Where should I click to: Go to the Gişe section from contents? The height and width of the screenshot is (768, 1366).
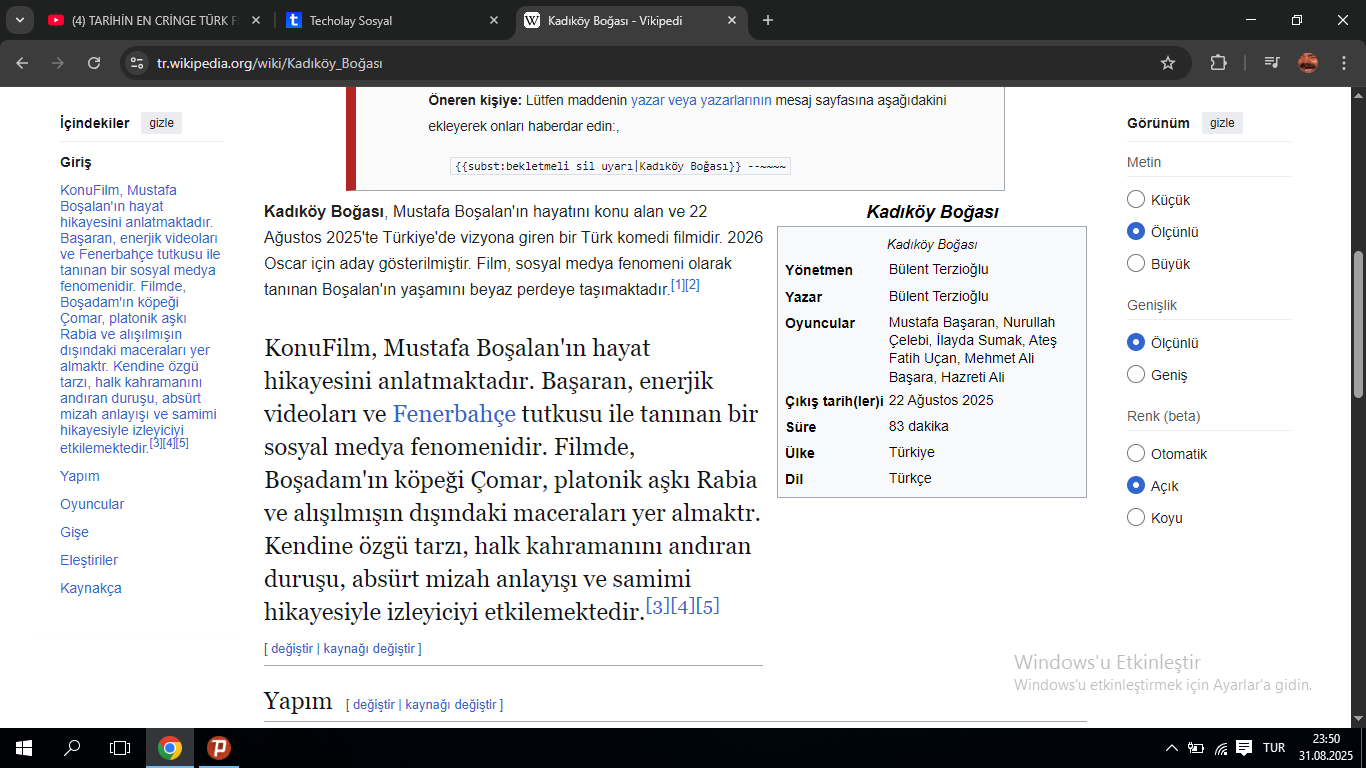[74, 532]
